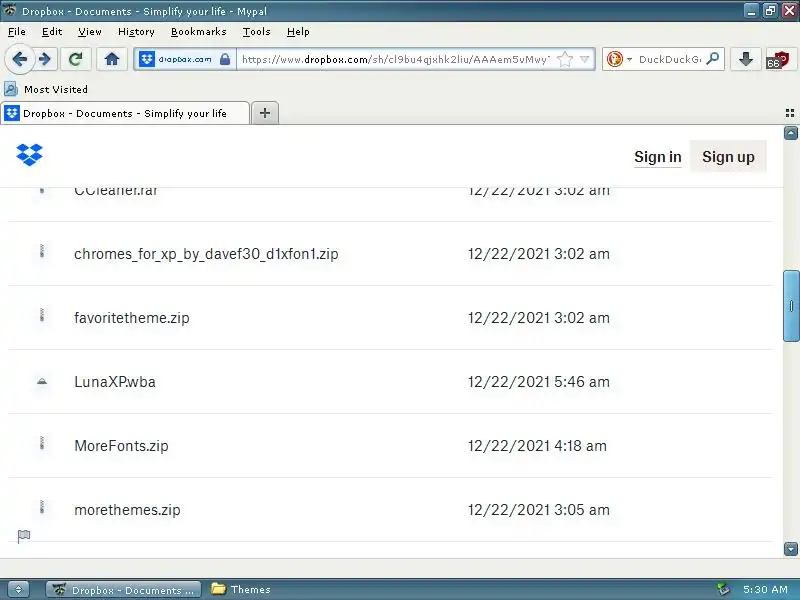Open a new tab with plus button

coord(265,113)
